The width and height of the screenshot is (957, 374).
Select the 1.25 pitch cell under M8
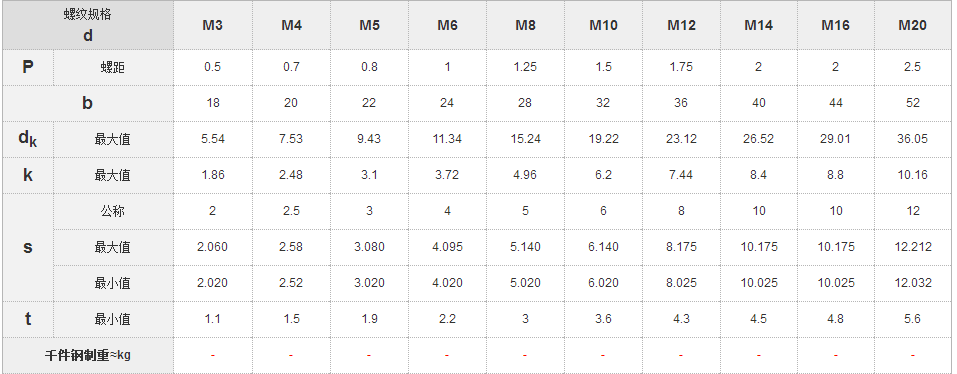525,67
